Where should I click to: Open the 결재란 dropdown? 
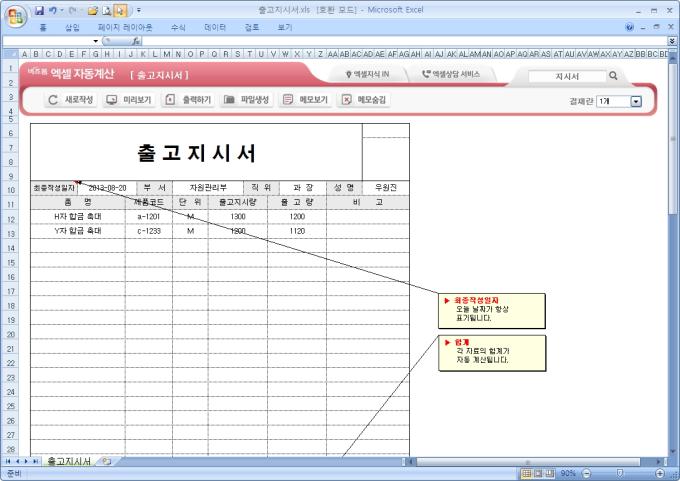pyautogui.click(x=636, y=101)
